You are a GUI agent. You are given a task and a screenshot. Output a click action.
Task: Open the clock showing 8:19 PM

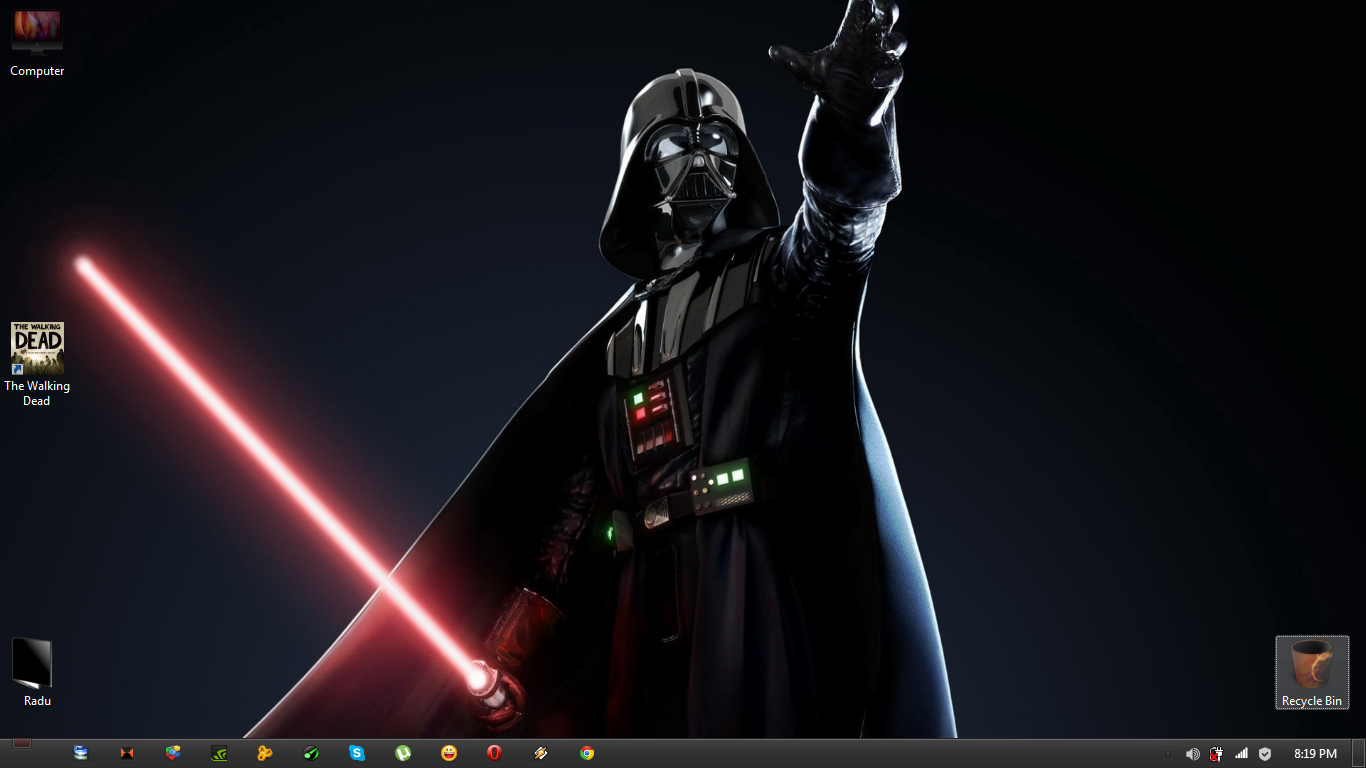pos(1315,754)
